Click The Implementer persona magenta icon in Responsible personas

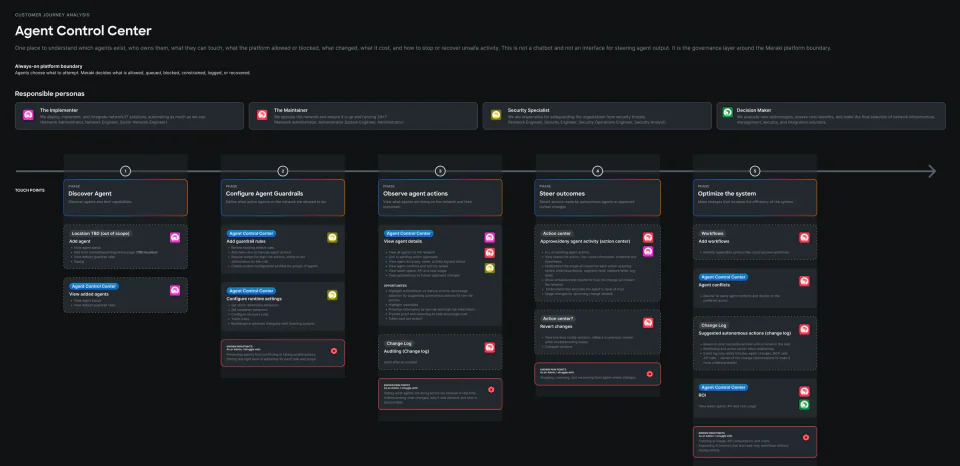(x=28, y=115)
